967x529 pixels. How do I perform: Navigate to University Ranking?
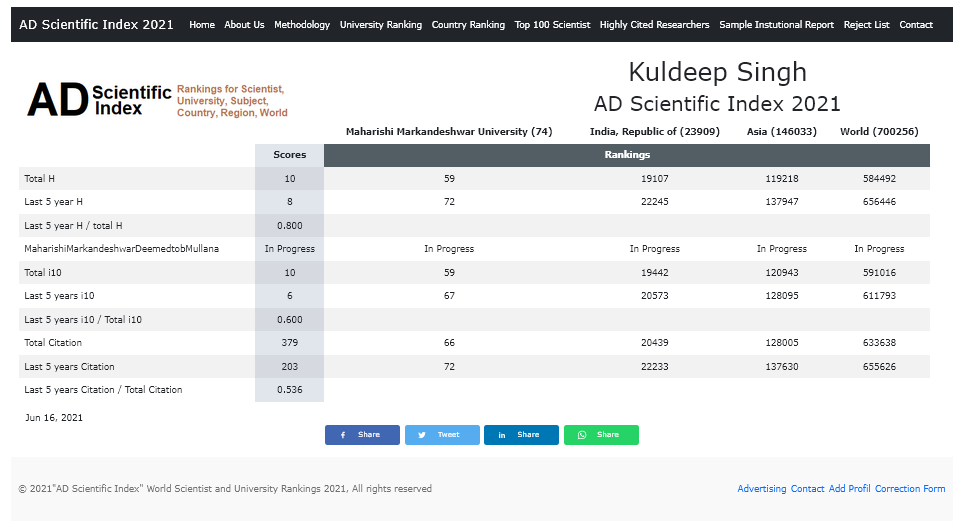(x=381, y=25)
